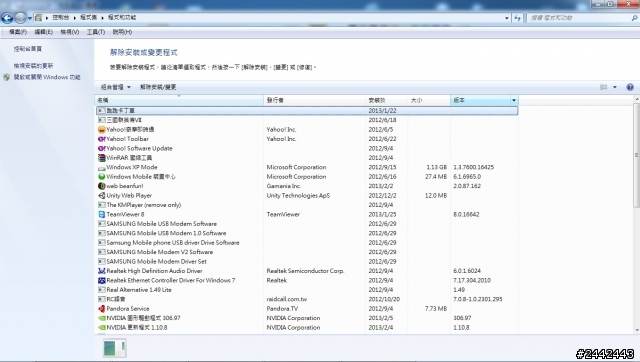
Task: Click Microsoft Corporation publisher for Windows XP Mode
Action: tap(296, 167)
